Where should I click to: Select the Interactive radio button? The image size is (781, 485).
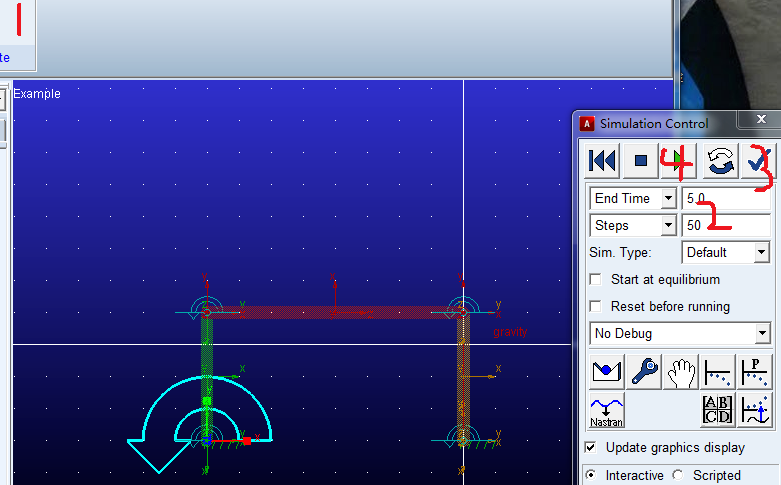point(592,475)
